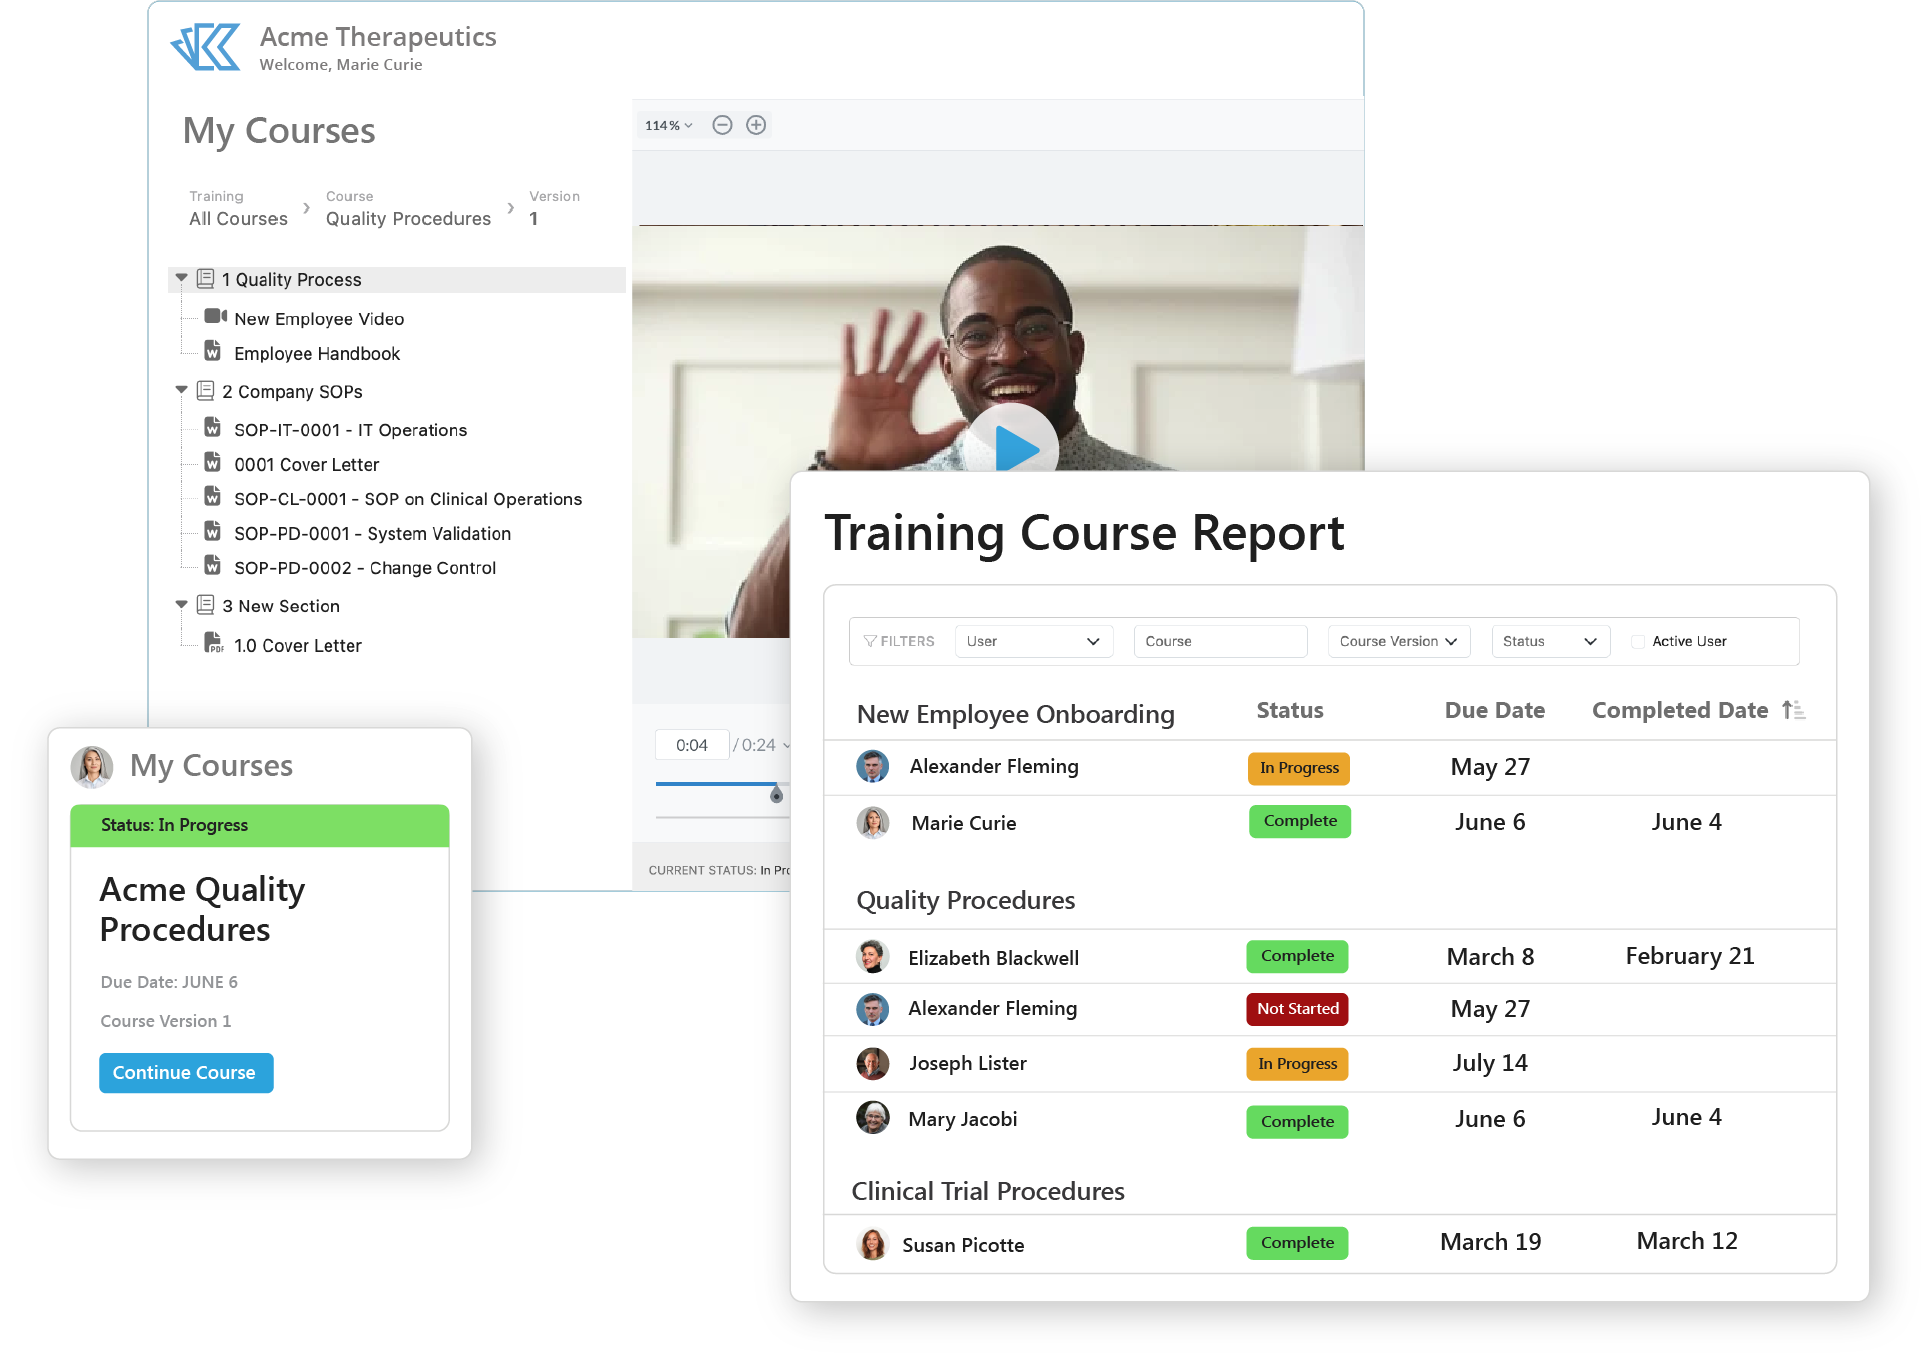Click the zoom out minus icon
Viewport: 1932px width, 1364px height.
722,125
